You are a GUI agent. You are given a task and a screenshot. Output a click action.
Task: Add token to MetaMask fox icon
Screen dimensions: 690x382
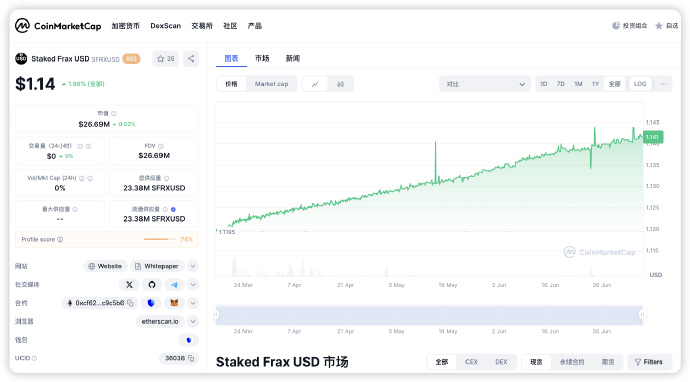pos(174,303)
